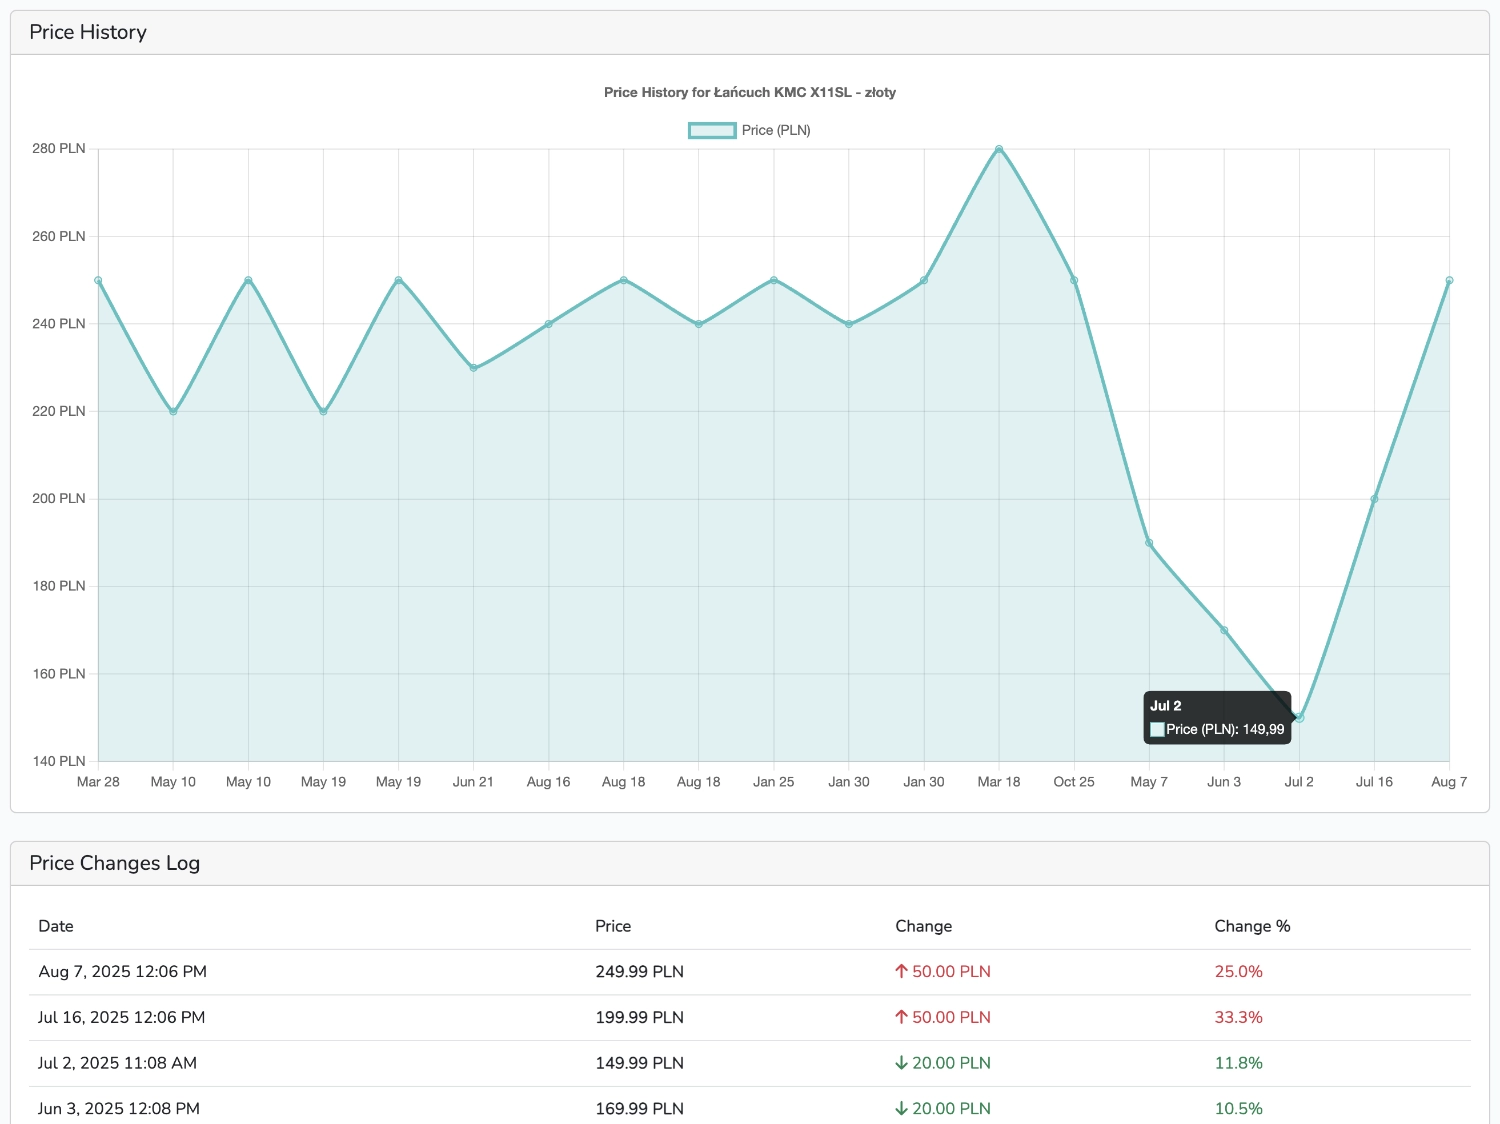
Task: Click the 140 PLN y-axis label
Action: 59,761
